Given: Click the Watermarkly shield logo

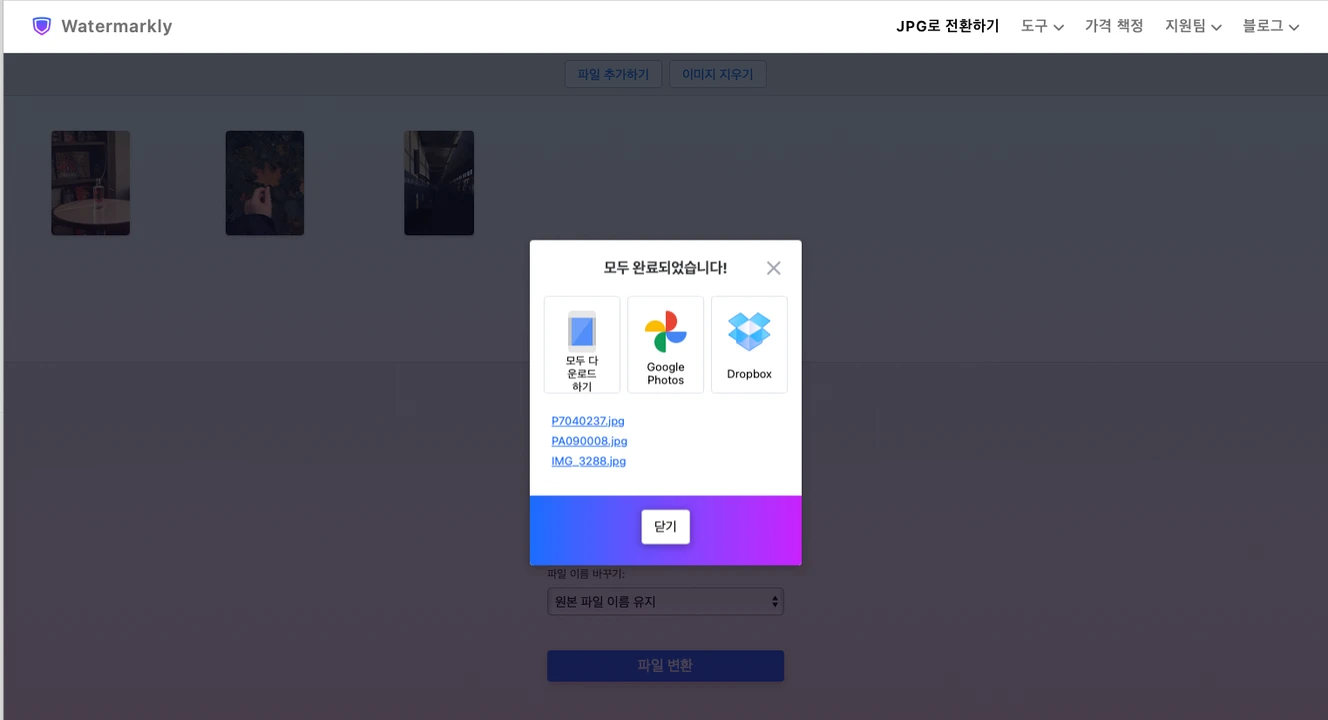Looking at the screenshot, I should click(41, 25).
